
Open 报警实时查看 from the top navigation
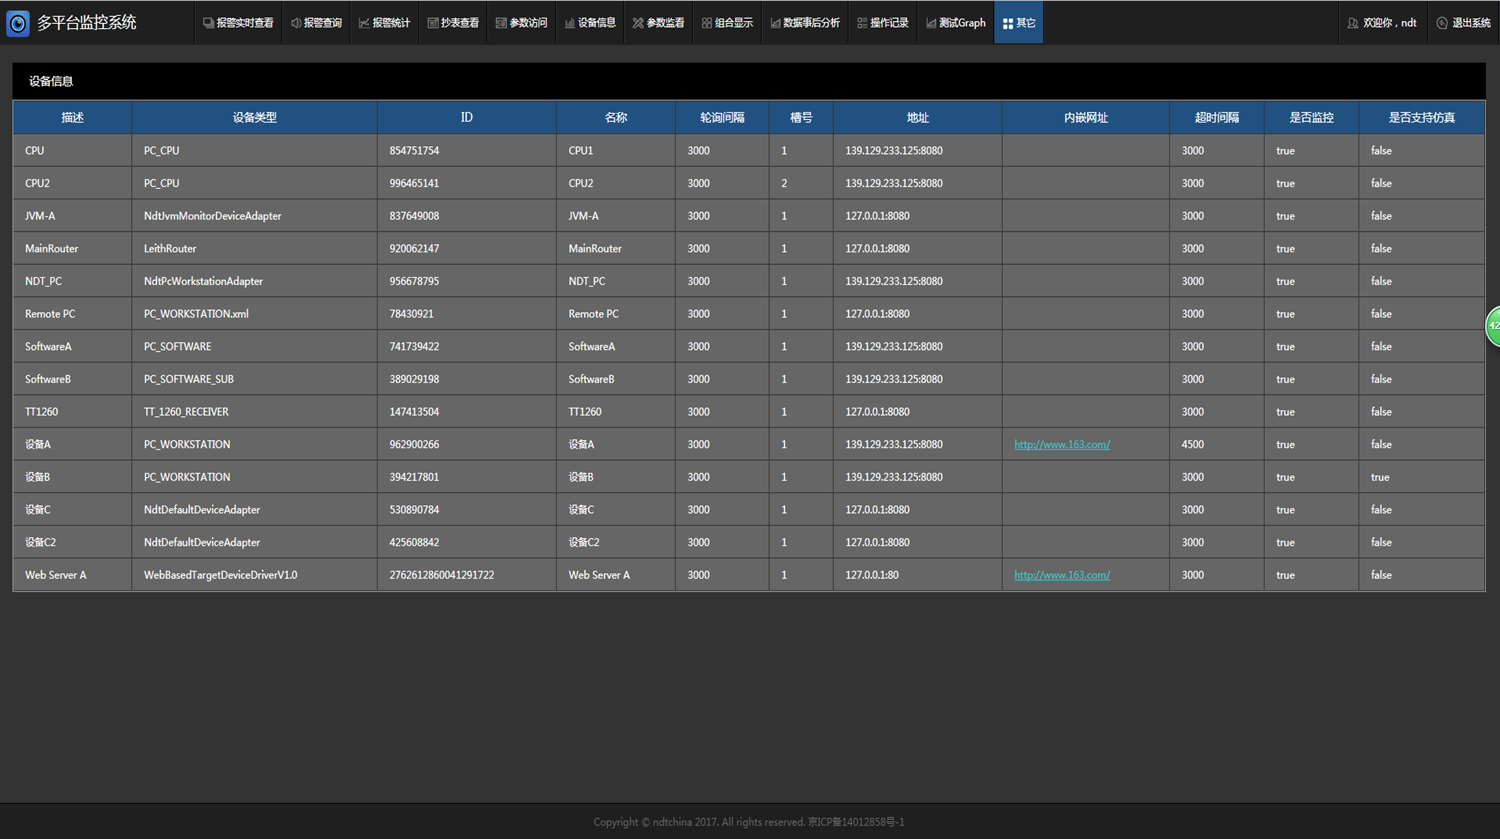pyautogui.click(x=238, y=23)
